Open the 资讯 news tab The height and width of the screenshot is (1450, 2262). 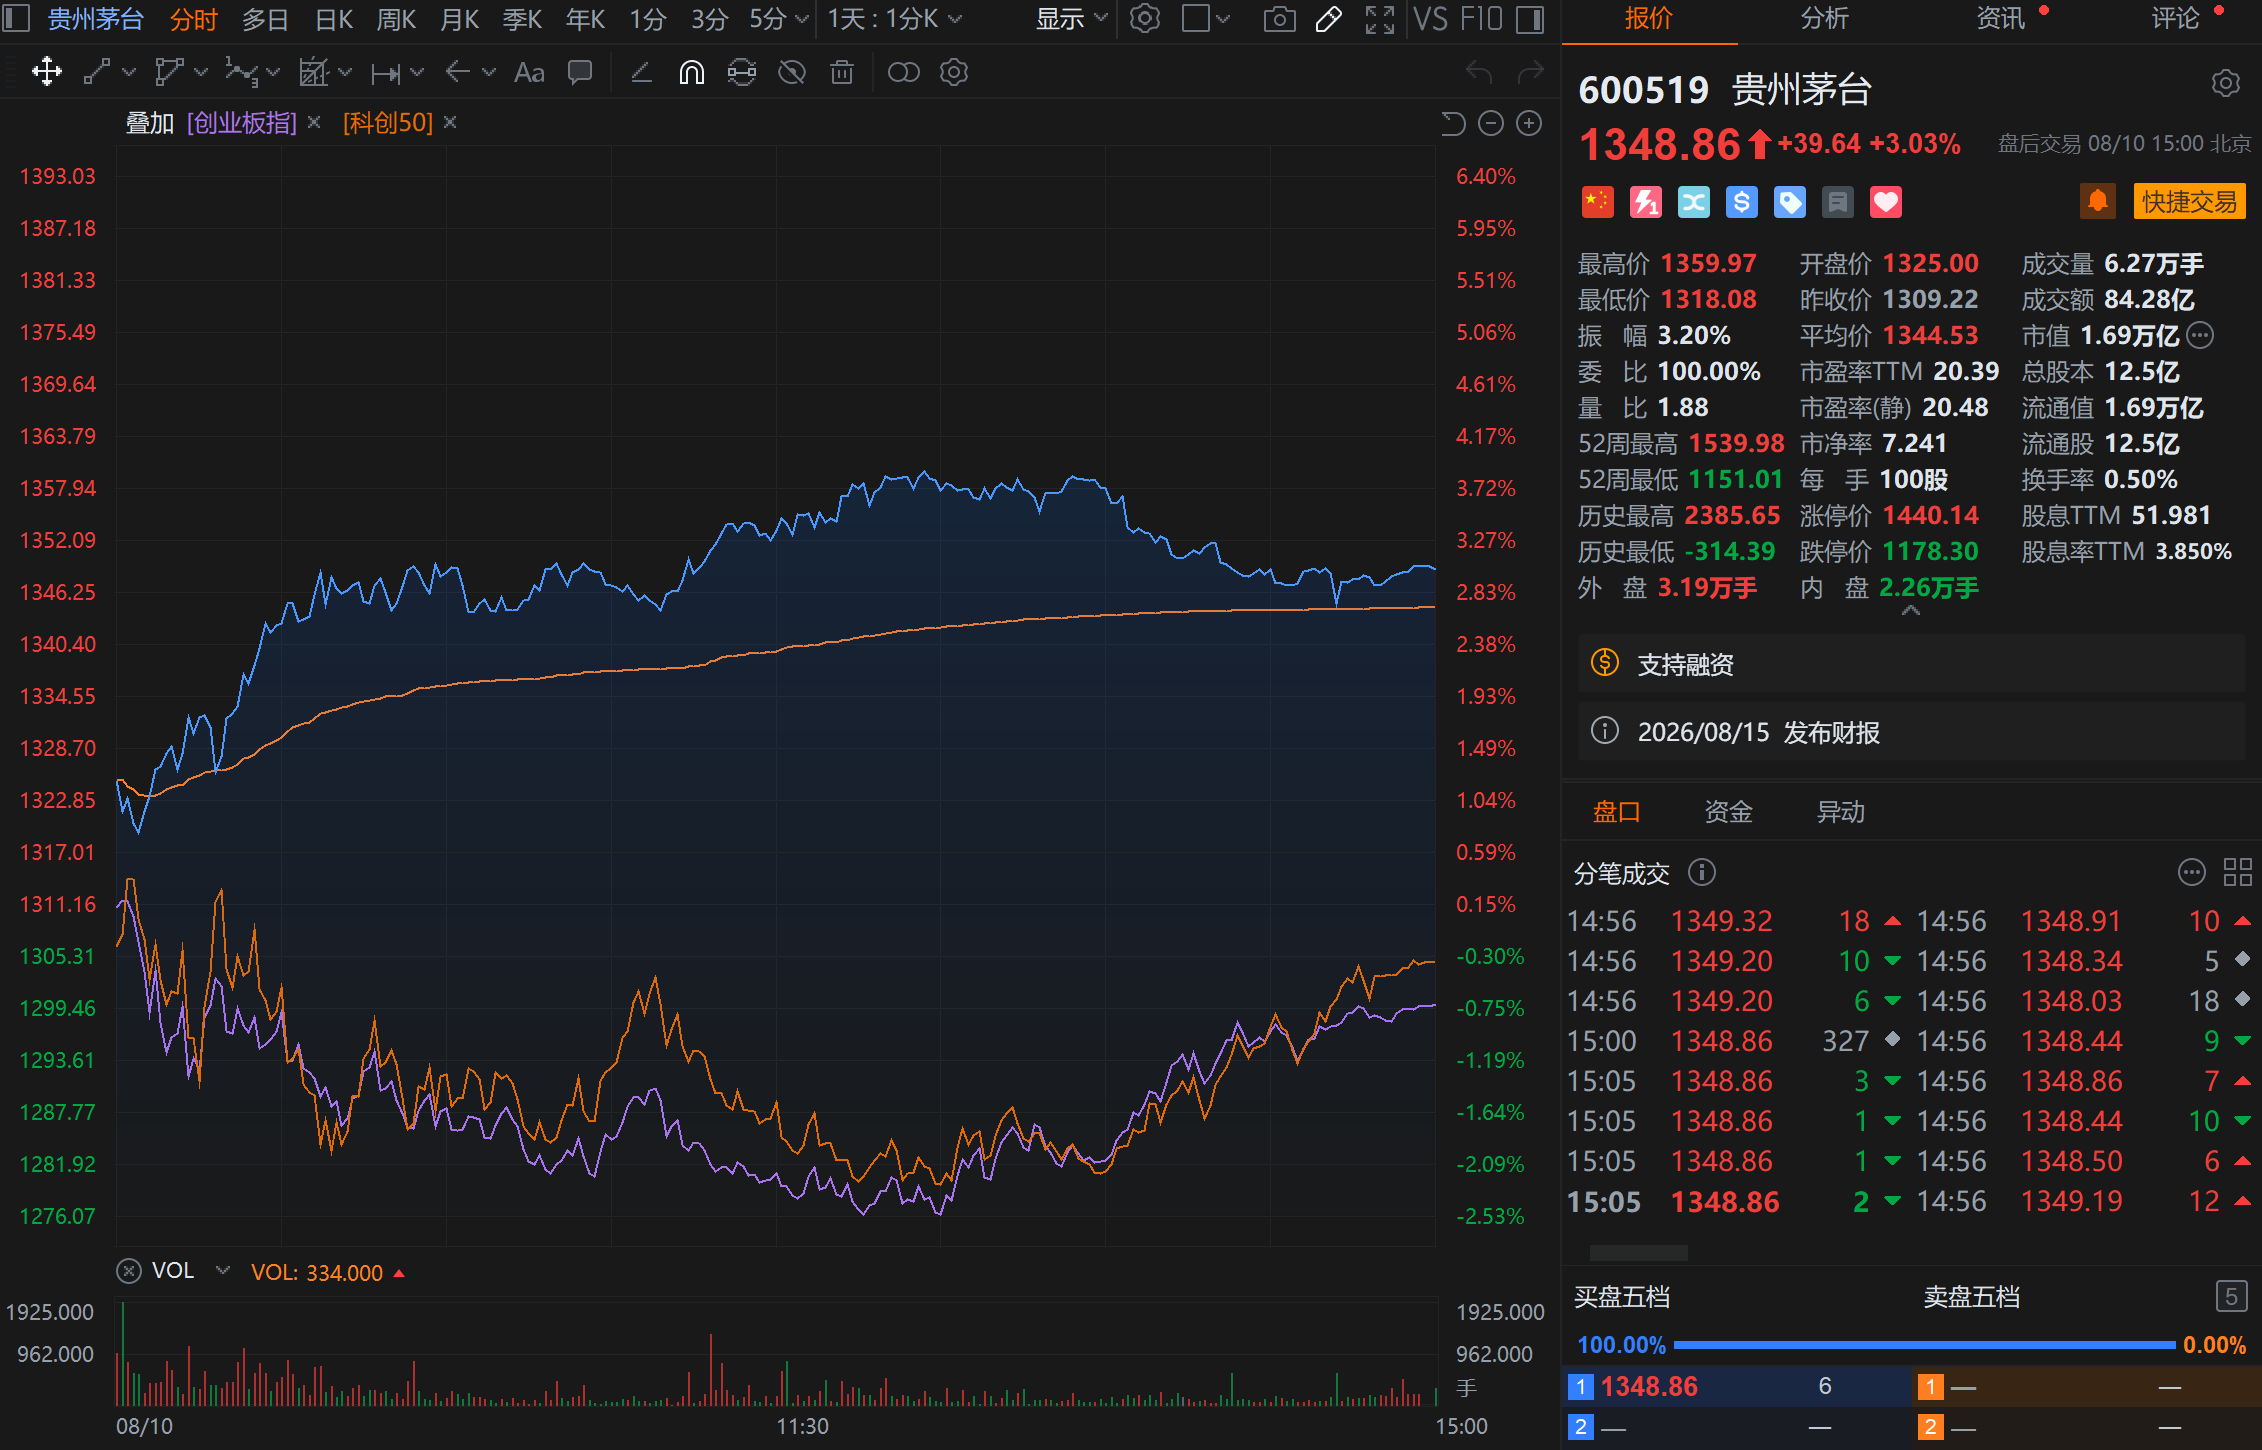pos(2000,19)
